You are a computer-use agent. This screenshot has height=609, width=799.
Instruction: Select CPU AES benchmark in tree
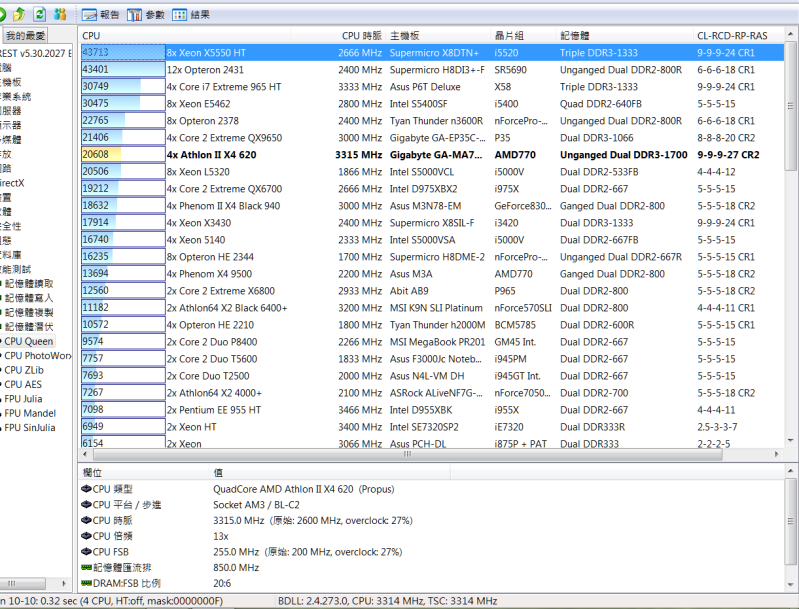click(24, 384)
